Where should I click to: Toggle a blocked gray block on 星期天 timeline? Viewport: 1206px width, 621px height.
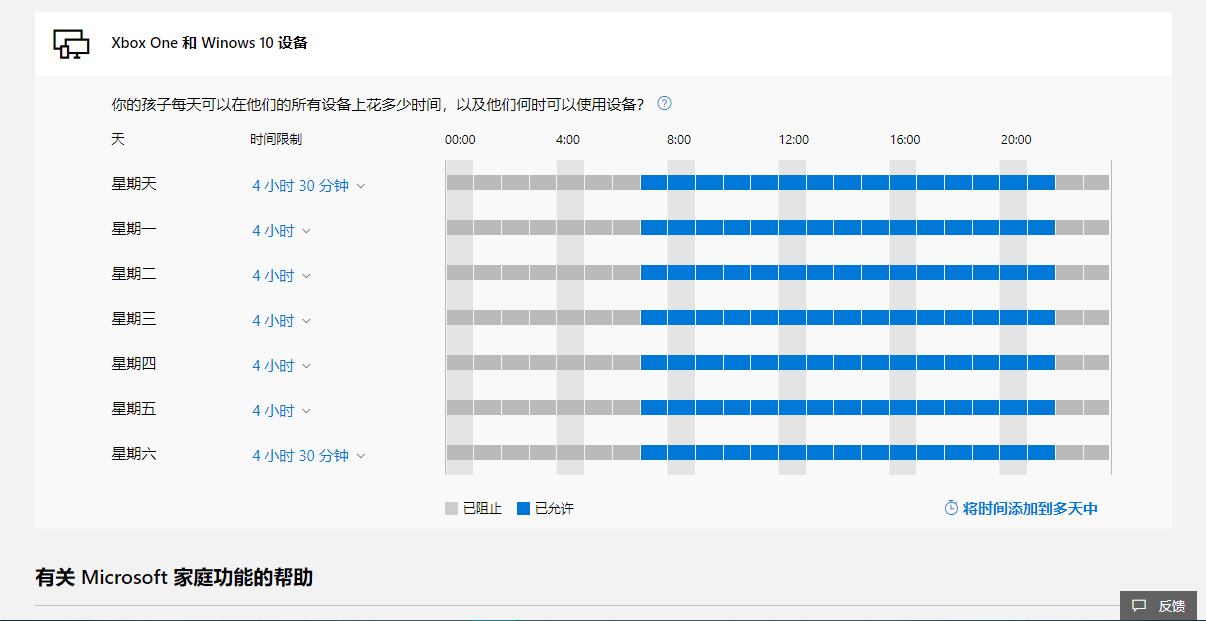(x=500, y=182)
